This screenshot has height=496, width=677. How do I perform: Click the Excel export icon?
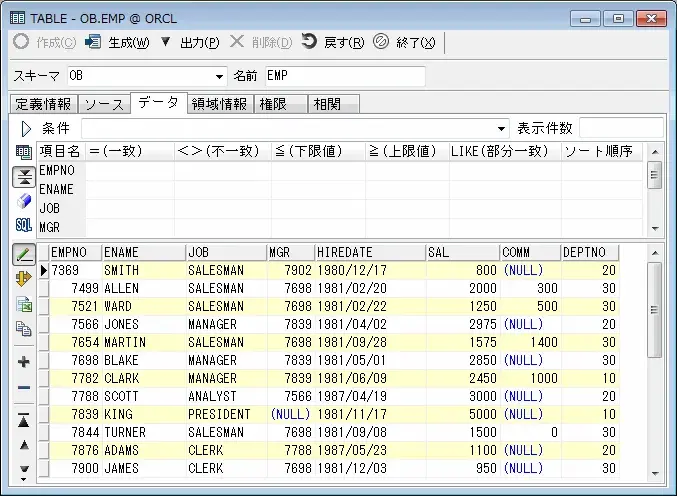pos(24,304)
